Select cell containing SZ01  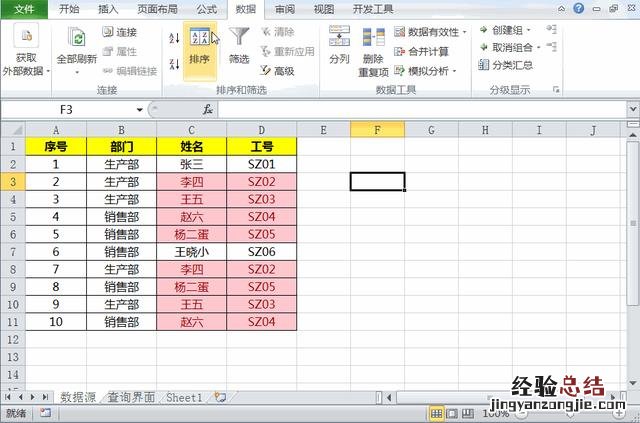coord(262,164)
